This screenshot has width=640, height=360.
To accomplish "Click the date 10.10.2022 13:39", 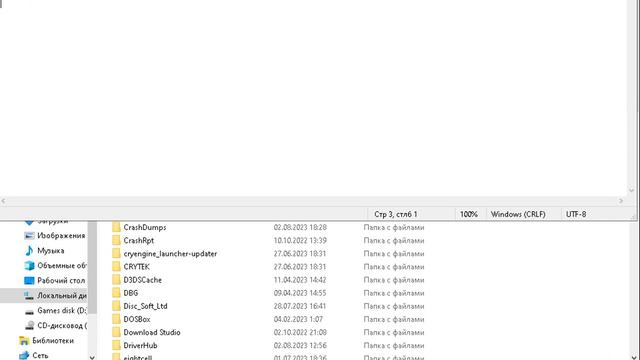I will [300, 240].
